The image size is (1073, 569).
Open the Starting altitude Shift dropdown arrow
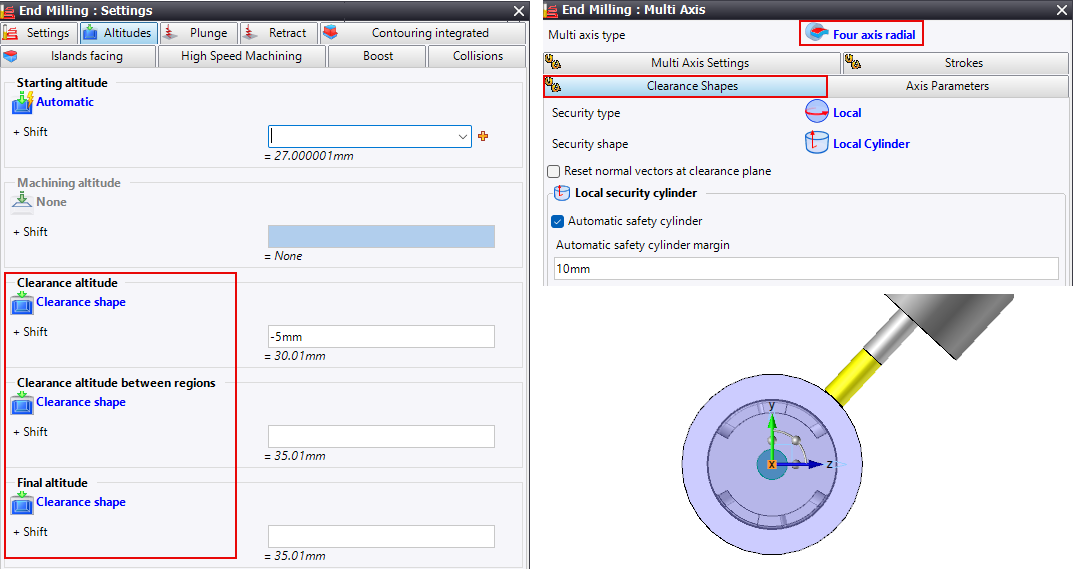pos(463,136)
